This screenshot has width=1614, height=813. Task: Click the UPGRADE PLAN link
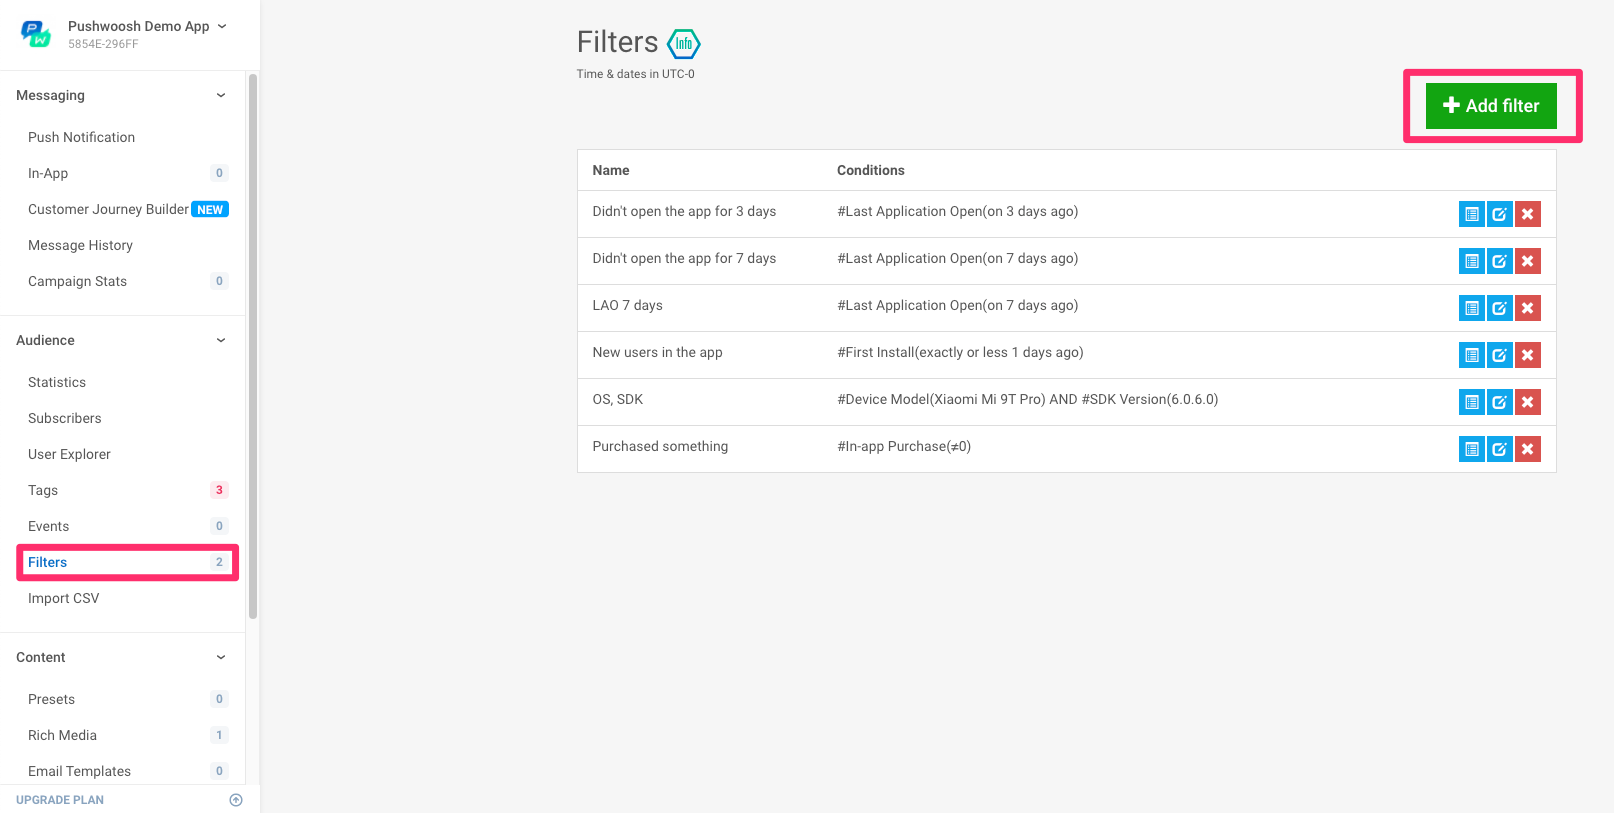60,800
